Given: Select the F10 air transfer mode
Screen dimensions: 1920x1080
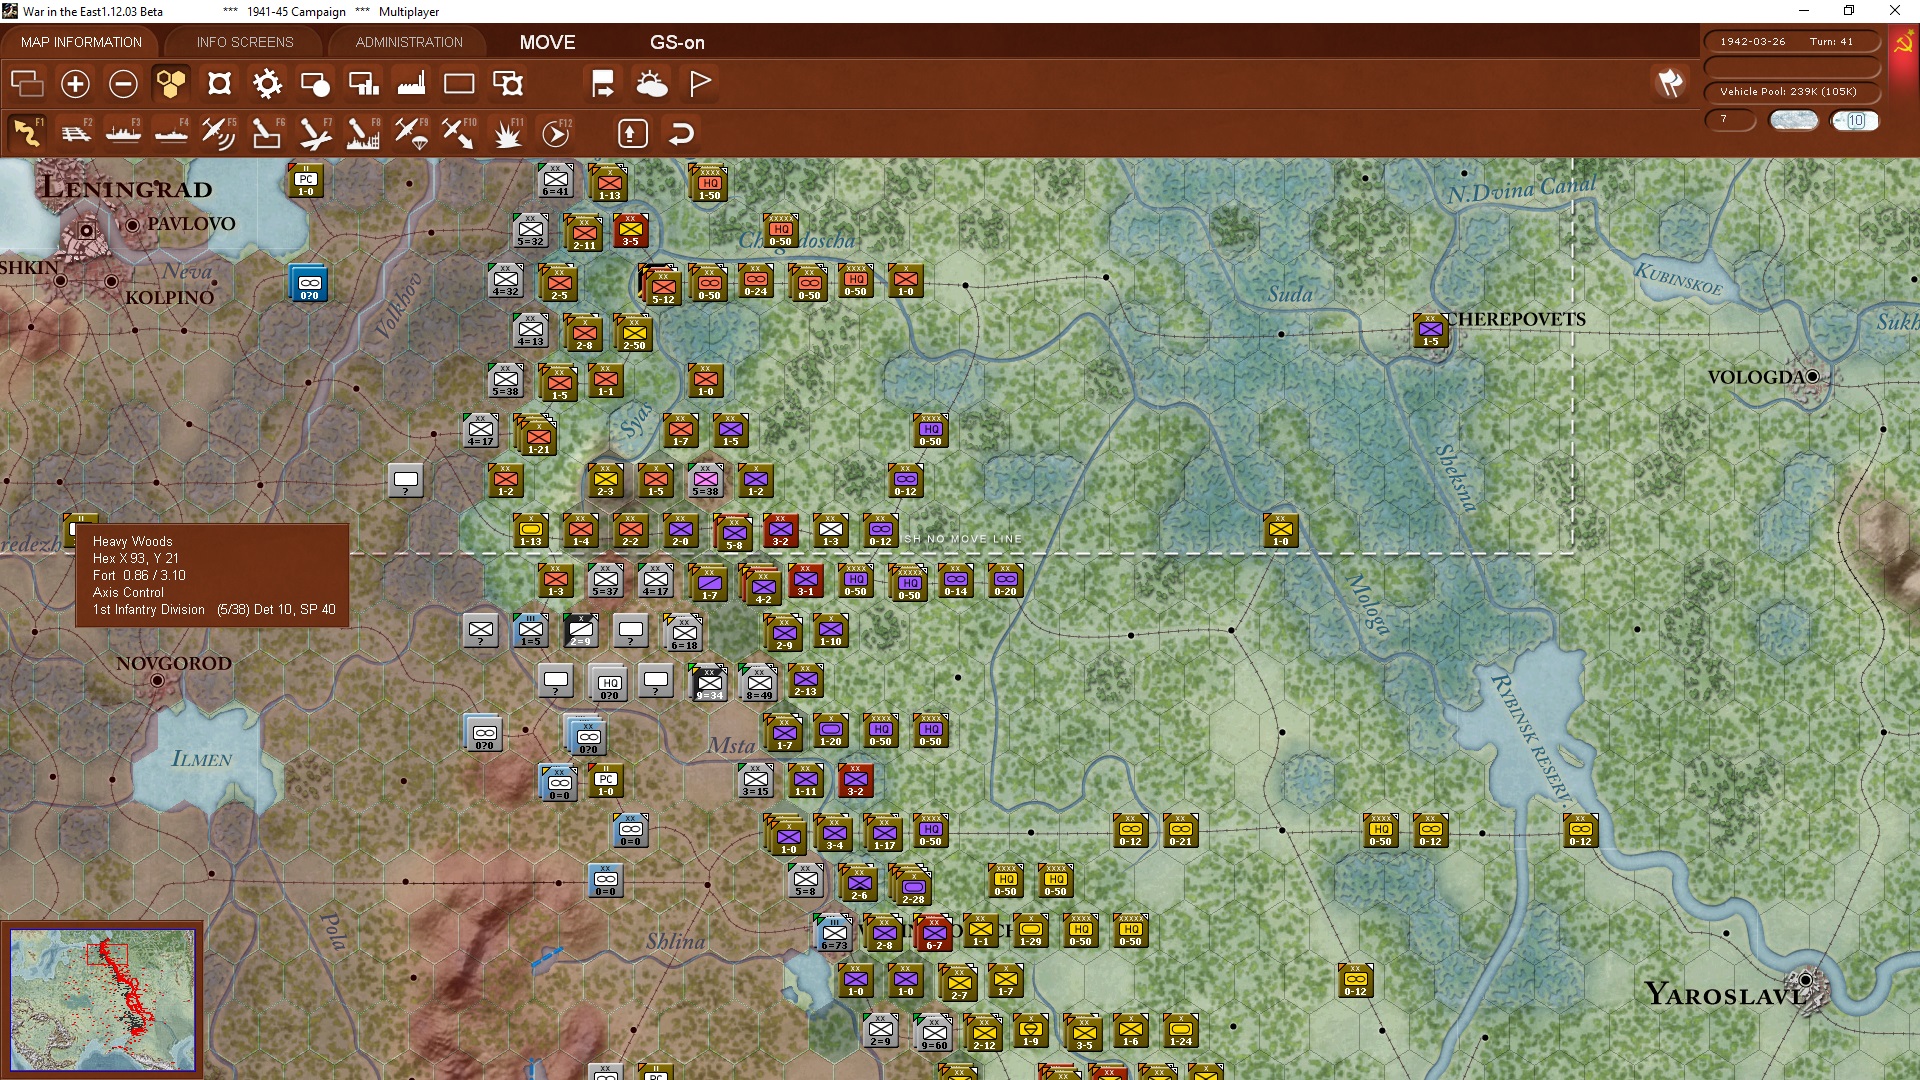Looking at the screenshot, I should point(459,133).
